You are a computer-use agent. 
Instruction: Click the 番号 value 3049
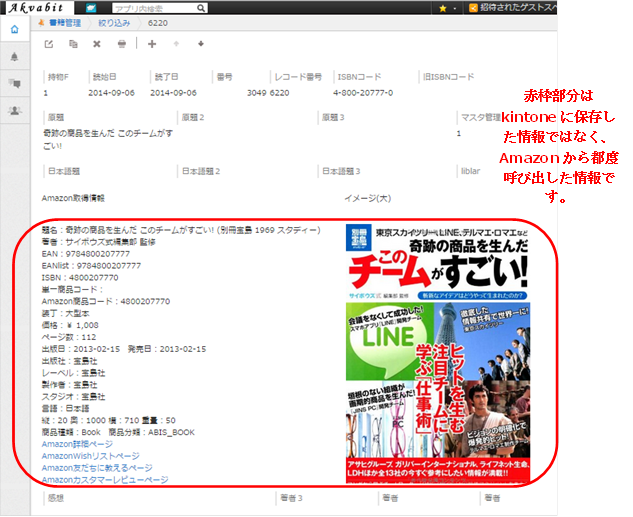256,93
